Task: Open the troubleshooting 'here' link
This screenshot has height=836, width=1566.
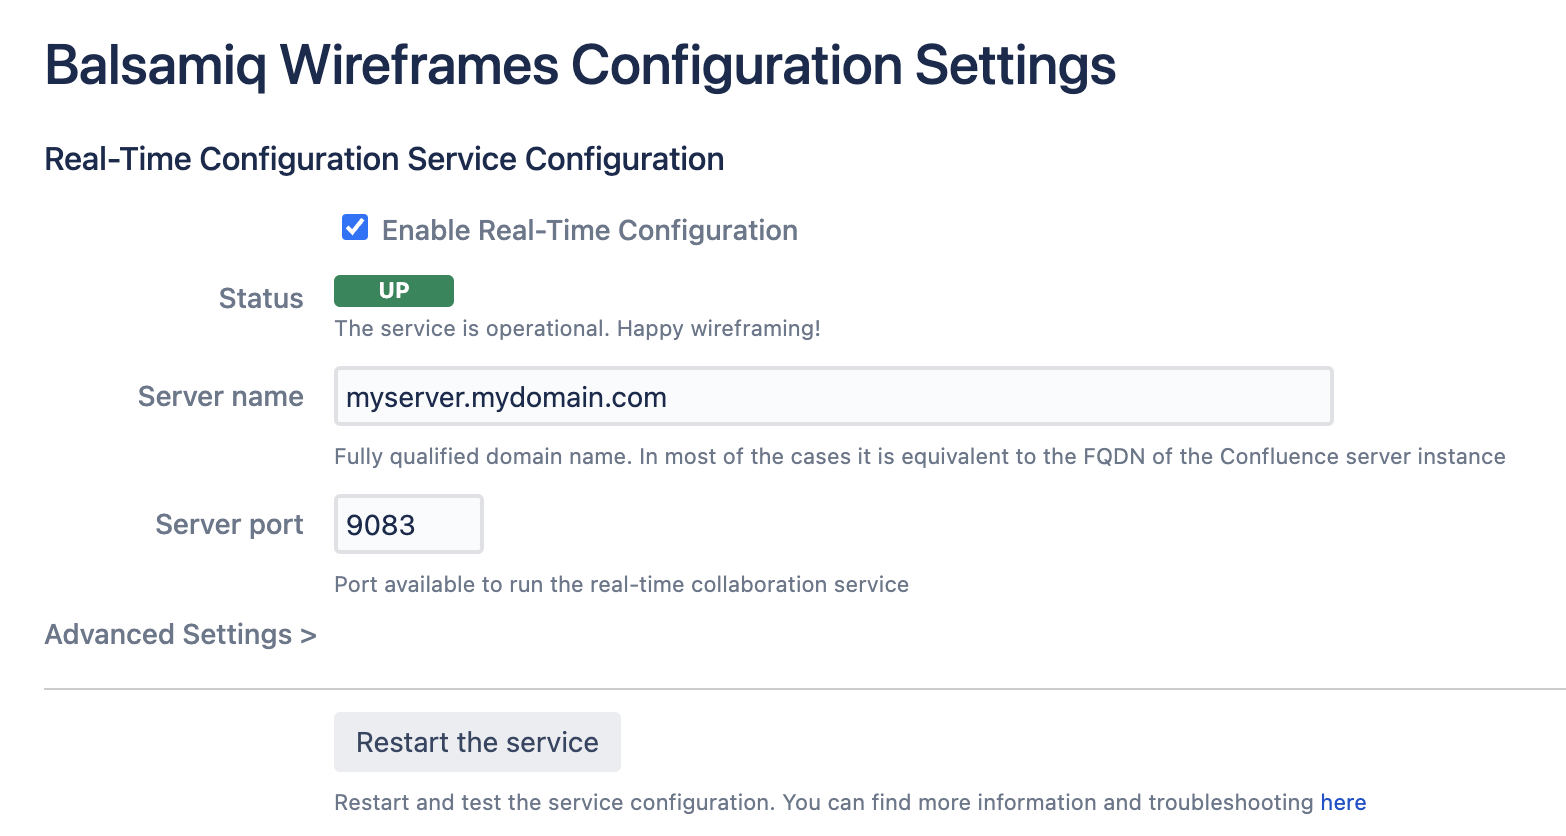Action: coord(1343,802)
